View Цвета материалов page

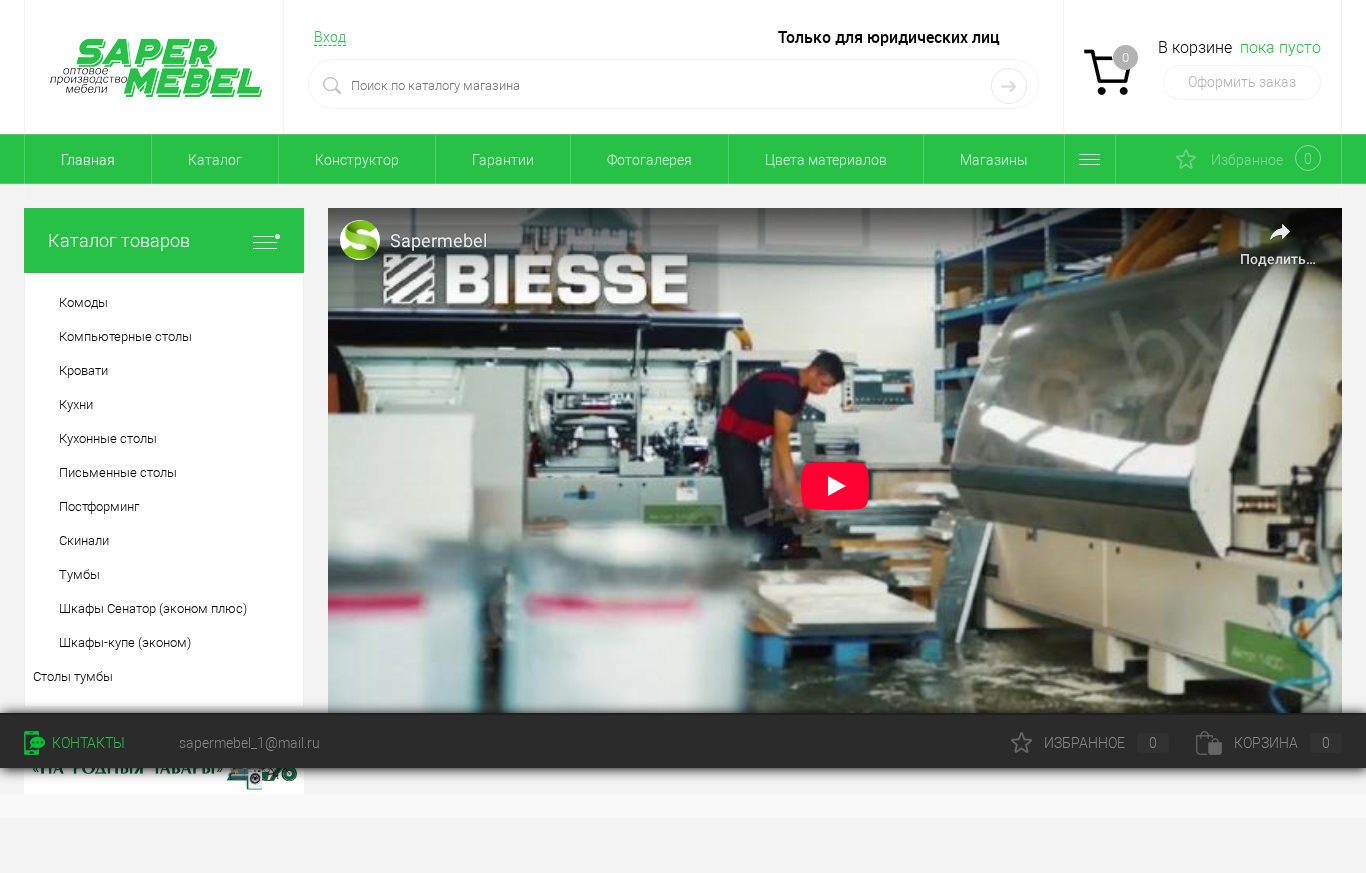(826, 160)
